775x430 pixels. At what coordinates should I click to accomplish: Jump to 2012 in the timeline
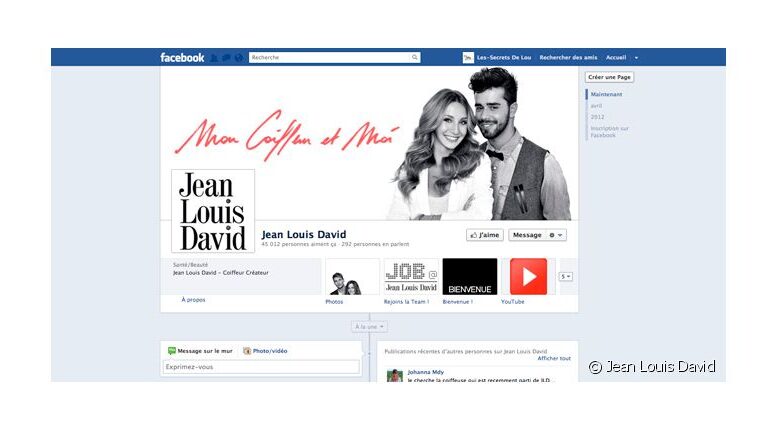pos(597,117)
